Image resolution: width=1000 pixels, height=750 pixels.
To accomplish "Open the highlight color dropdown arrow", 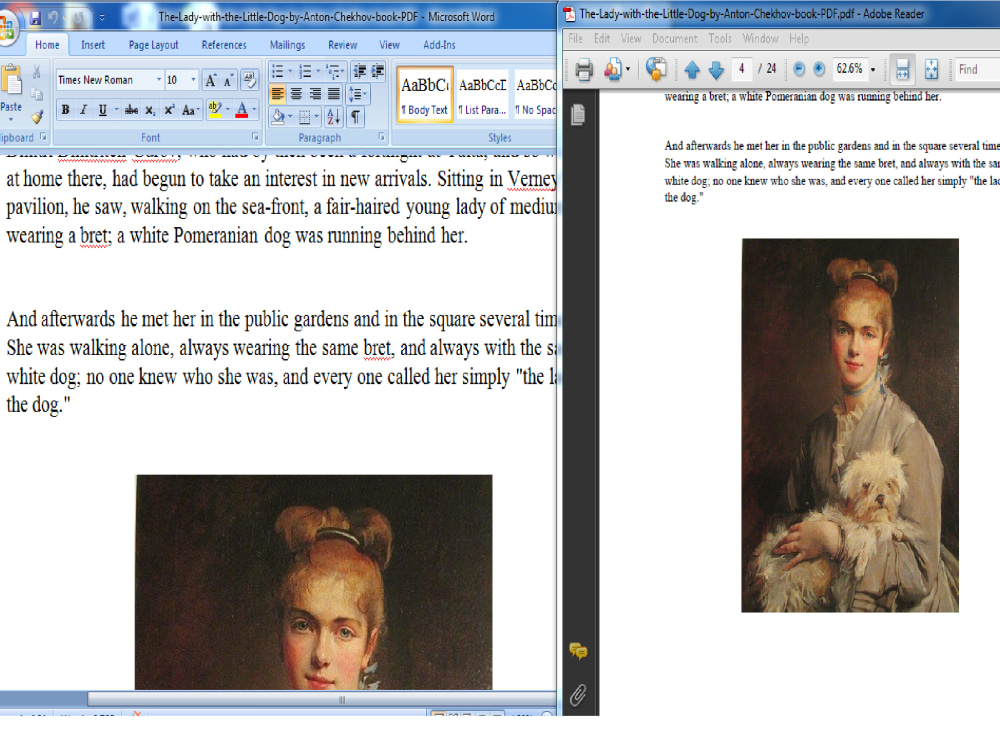I will tap(228, 110).
